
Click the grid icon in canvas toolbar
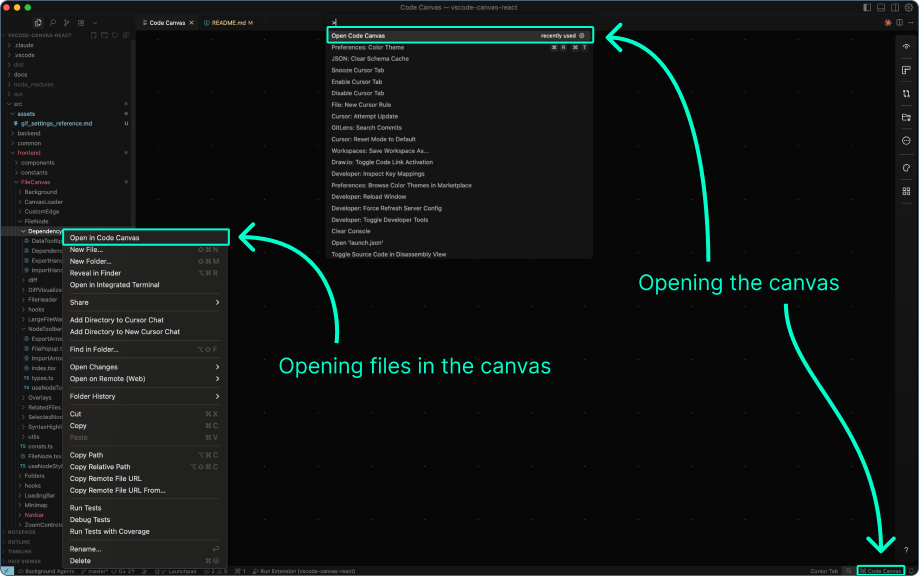tap(906, 191)
